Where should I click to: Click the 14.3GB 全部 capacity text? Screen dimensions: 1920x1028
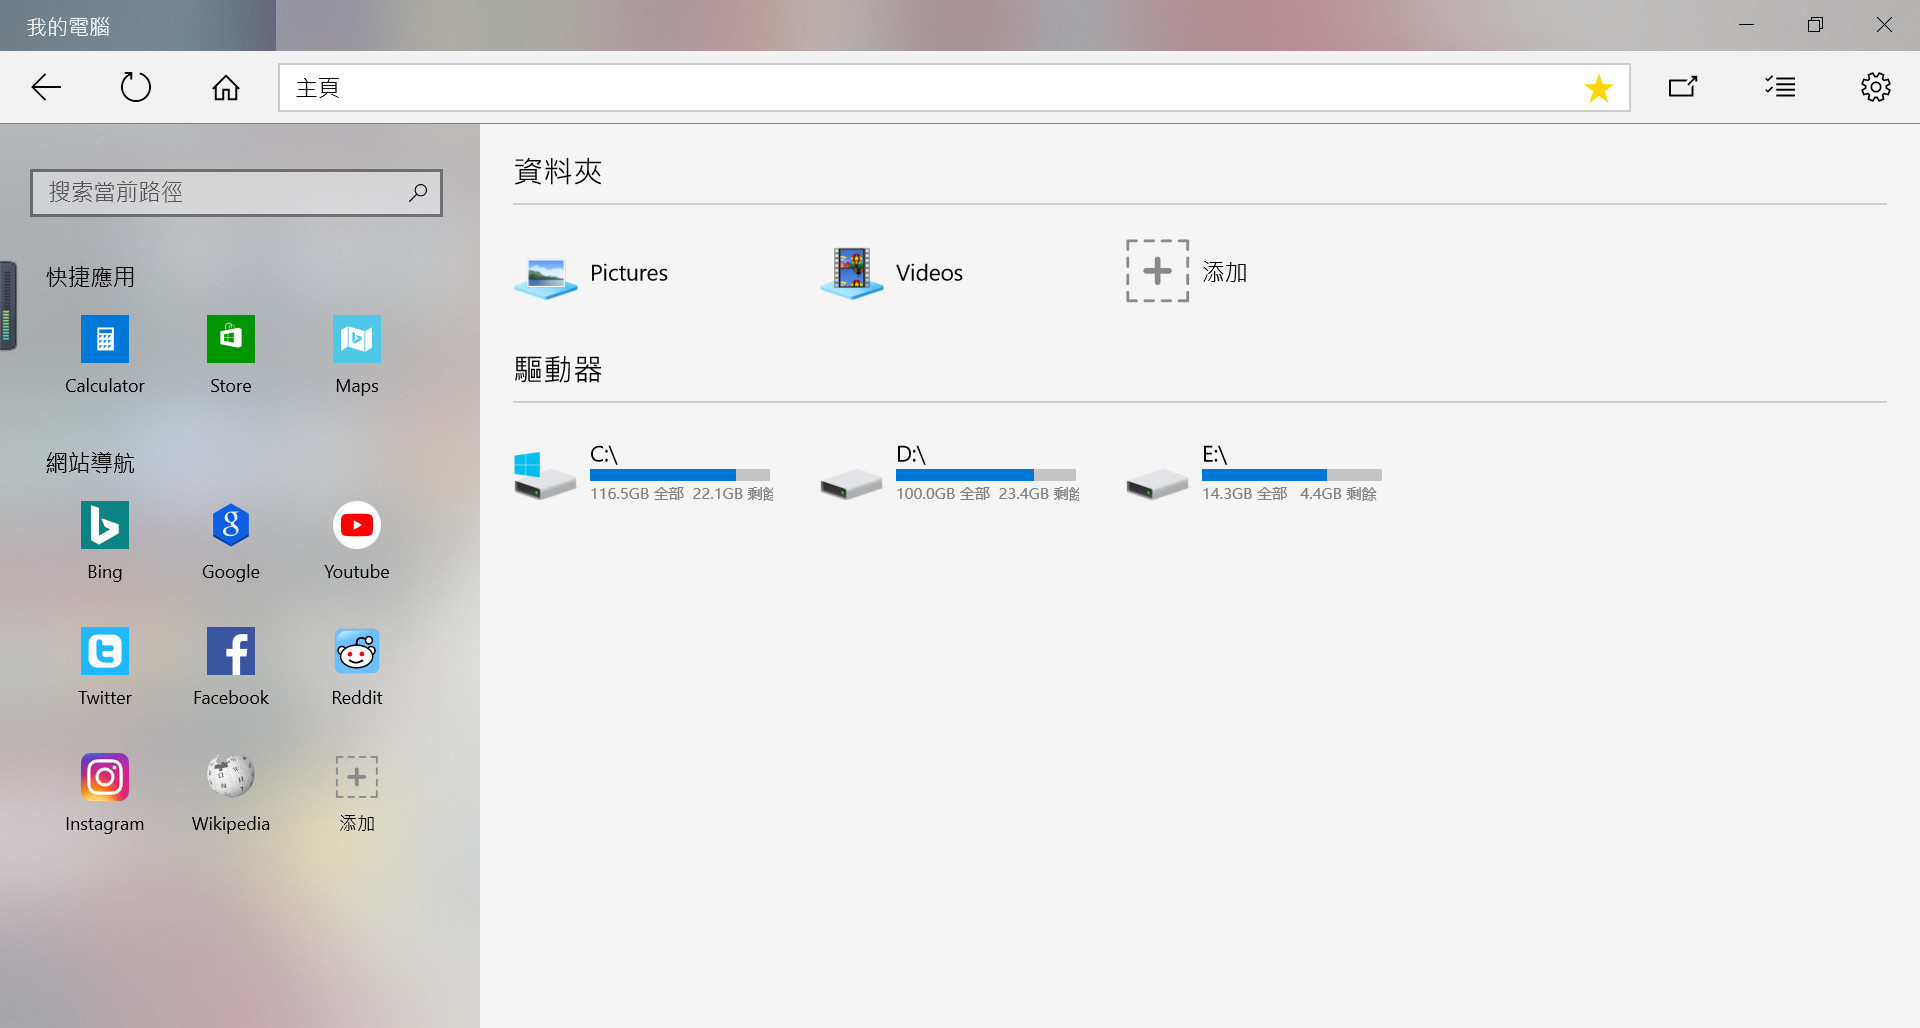(1245, 494)
